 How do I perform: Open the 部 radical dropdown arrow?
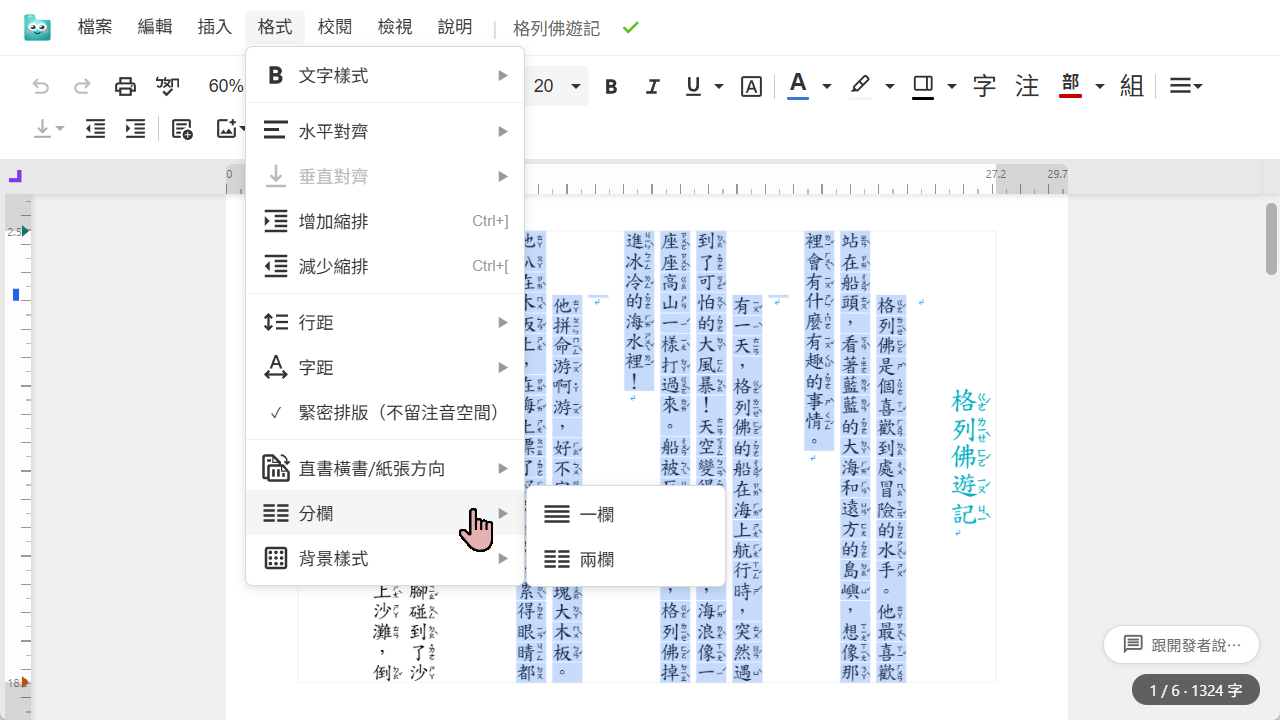[1099, 87]
